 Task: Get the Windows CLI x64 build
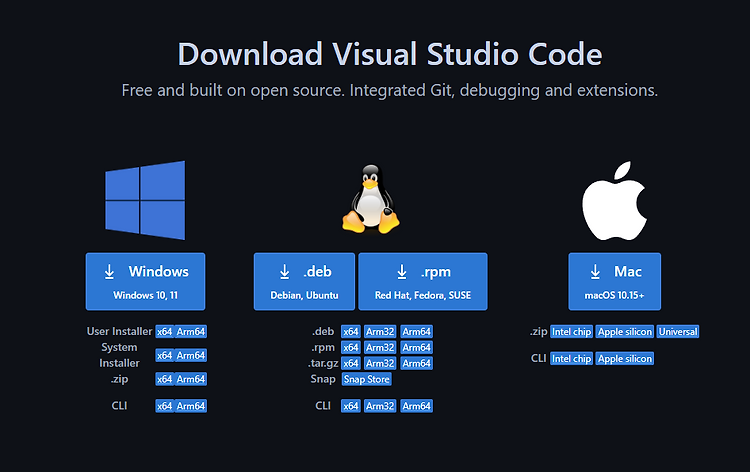[165, 406]
